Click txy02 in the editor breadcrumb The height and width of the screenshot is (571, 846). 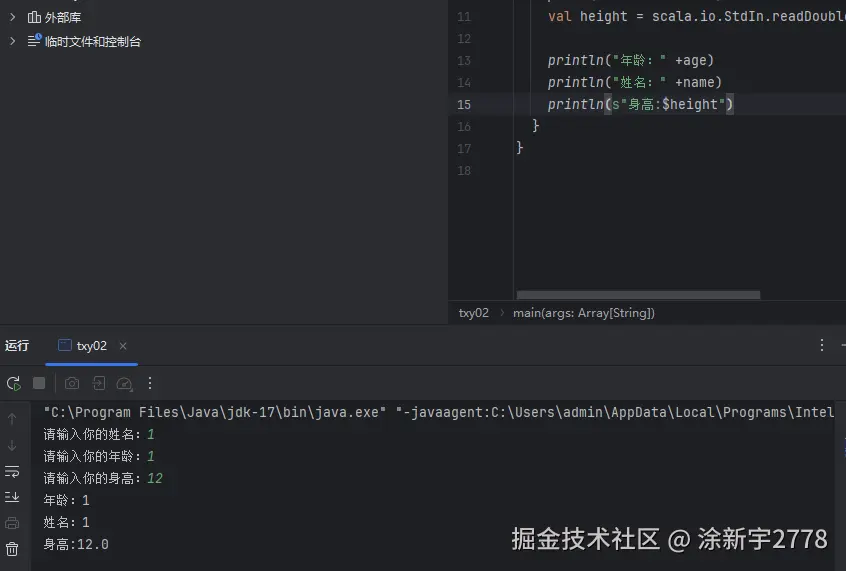click(474, 313)
